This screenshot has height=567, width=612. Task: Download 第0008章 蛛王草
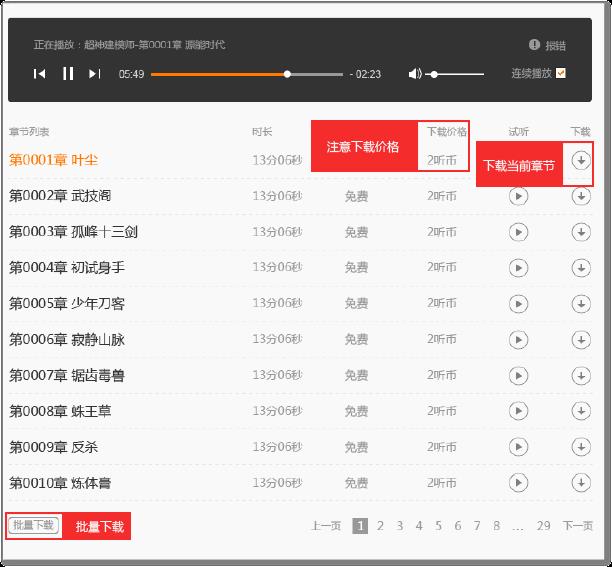581,411
